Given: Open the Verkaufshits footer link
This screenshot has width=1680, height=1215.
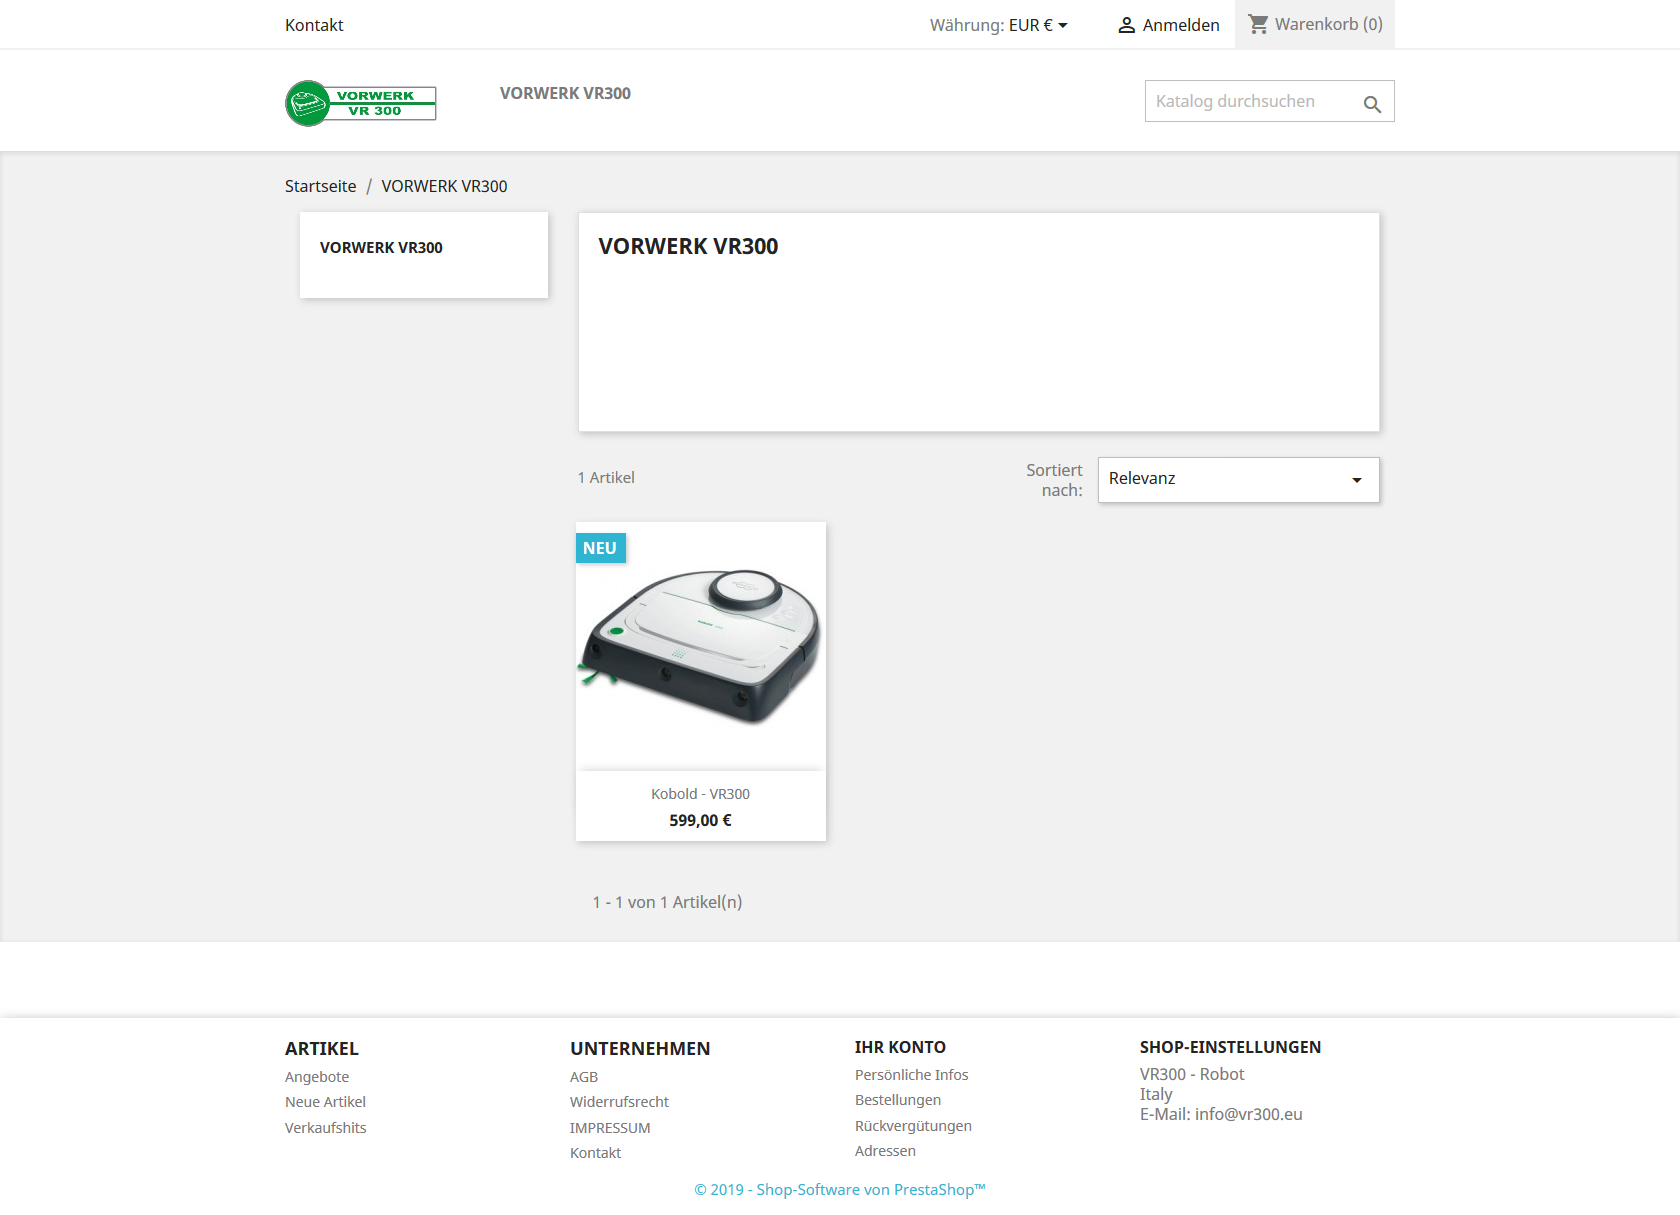Looking at the screenshot, I should coord(325,1128).
